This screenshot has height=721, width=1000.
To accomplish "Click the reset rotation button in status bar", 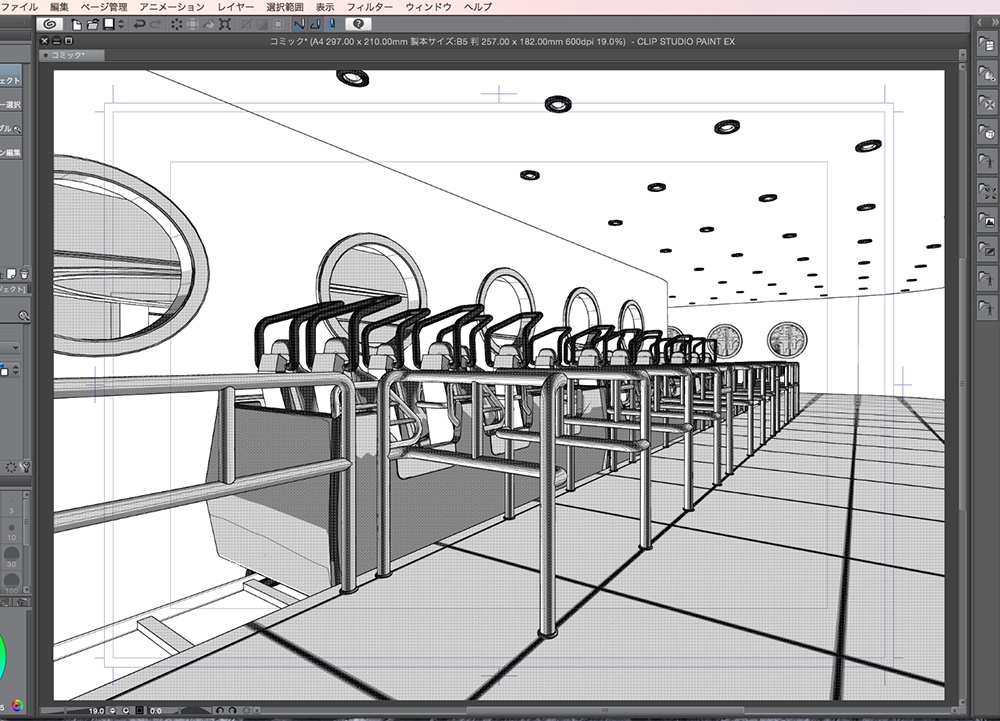I will (x=246, y=710).
